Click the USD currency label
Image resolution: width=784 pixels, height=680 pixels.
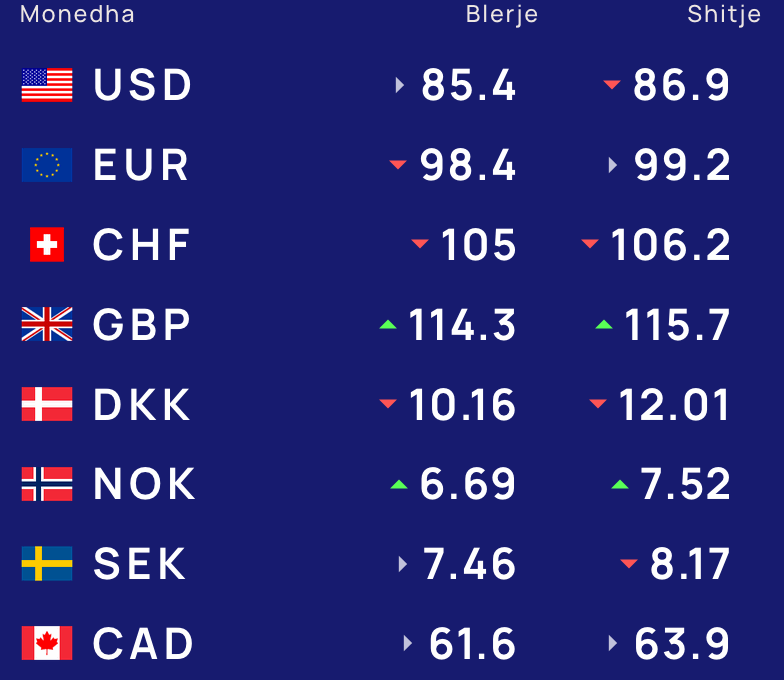tap(142, 84)
